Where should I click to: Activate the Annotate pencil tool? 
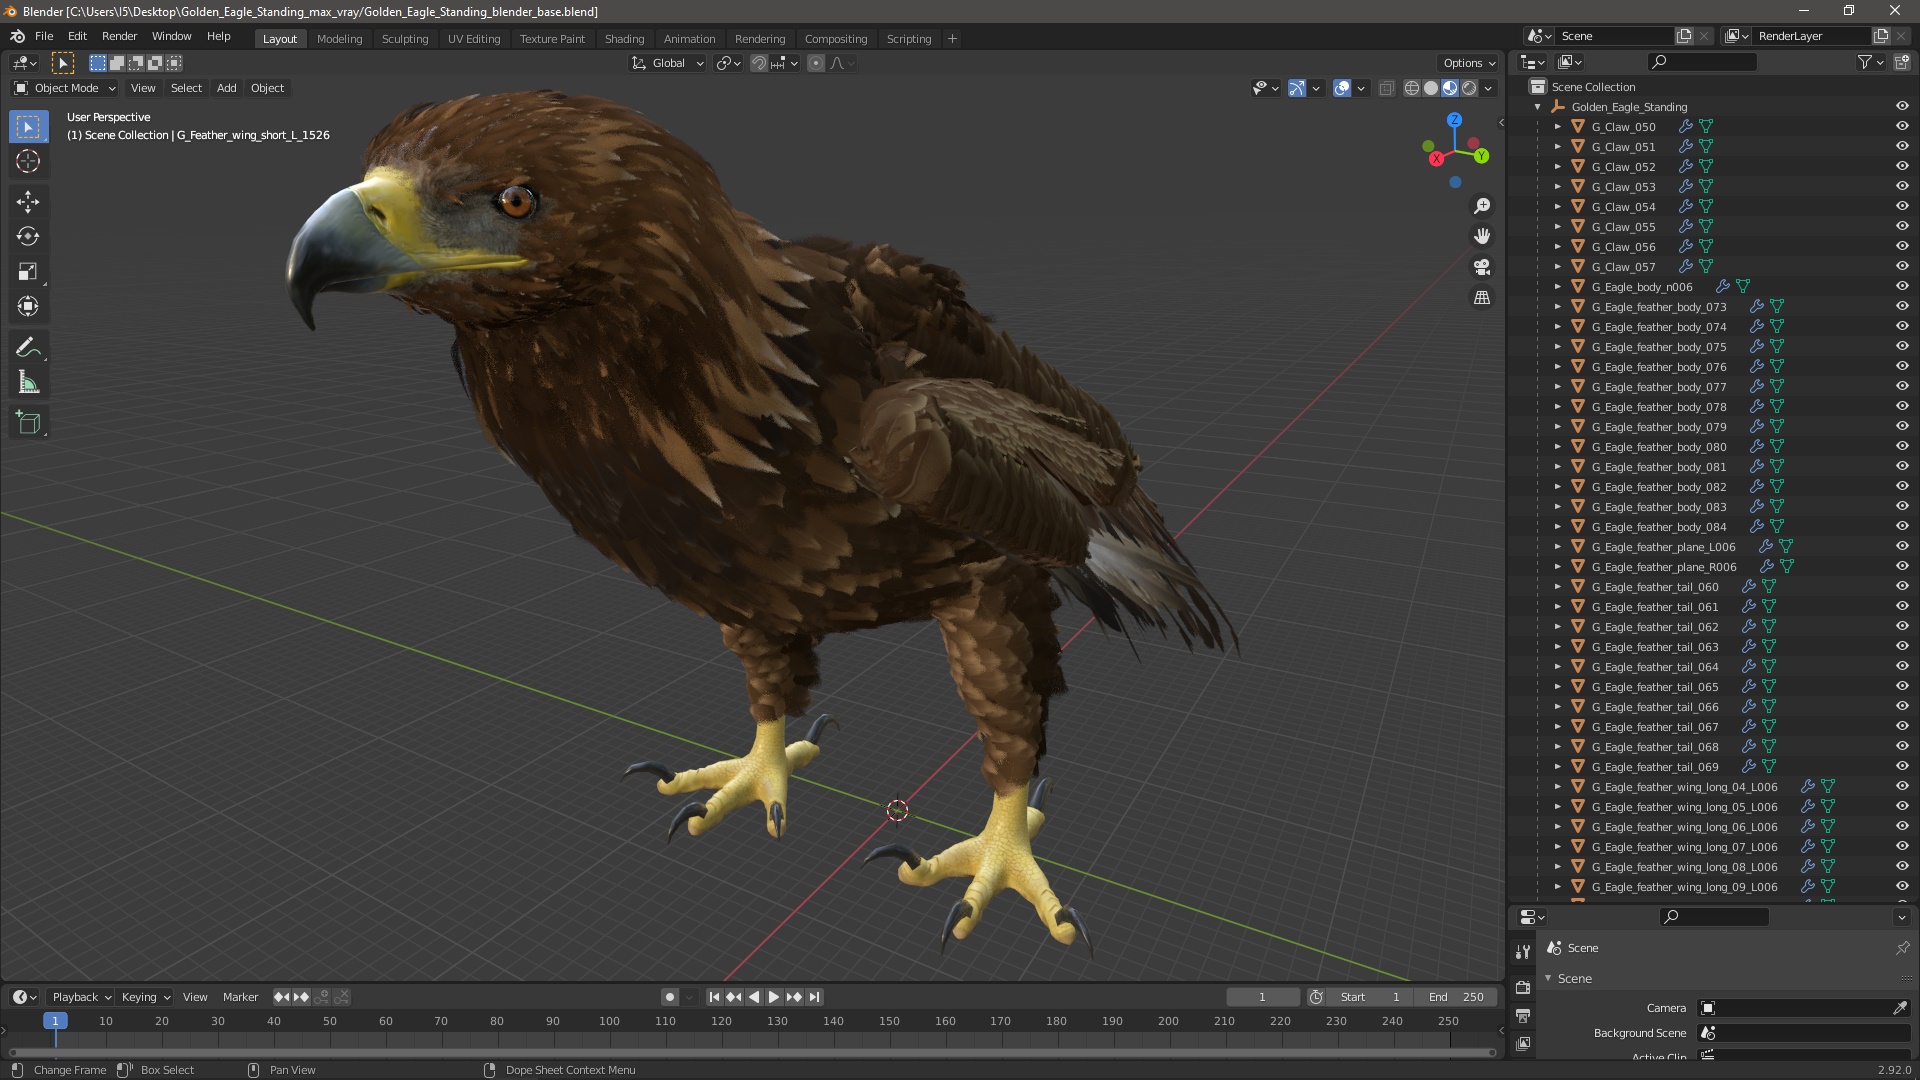(x=28, y=348)
